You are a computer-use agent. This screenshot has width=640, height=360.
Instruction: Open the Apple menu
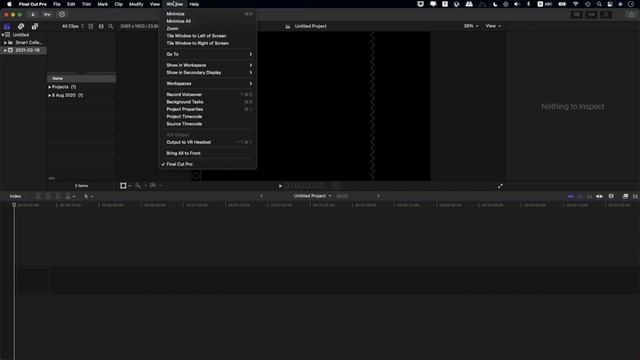pyautogui.click(x=9, y=4)
